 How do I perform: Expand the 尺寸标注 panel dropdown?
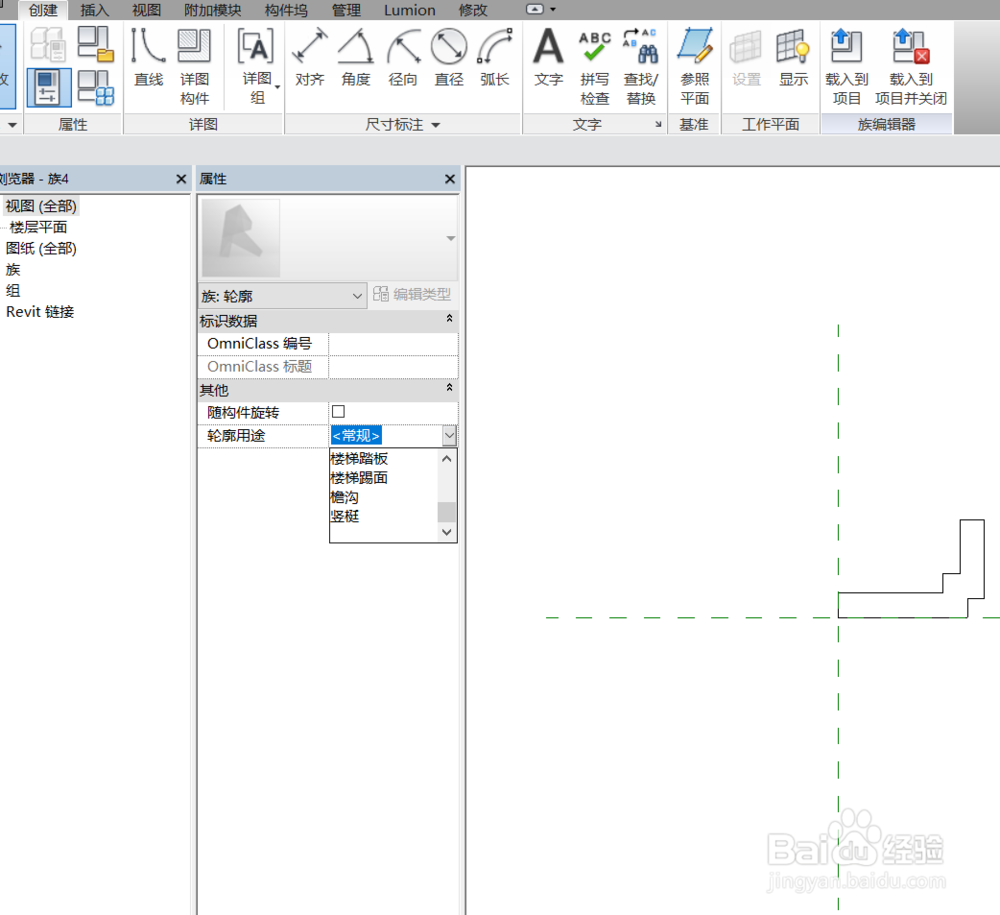pyautogui.click(x=436, y=125)
